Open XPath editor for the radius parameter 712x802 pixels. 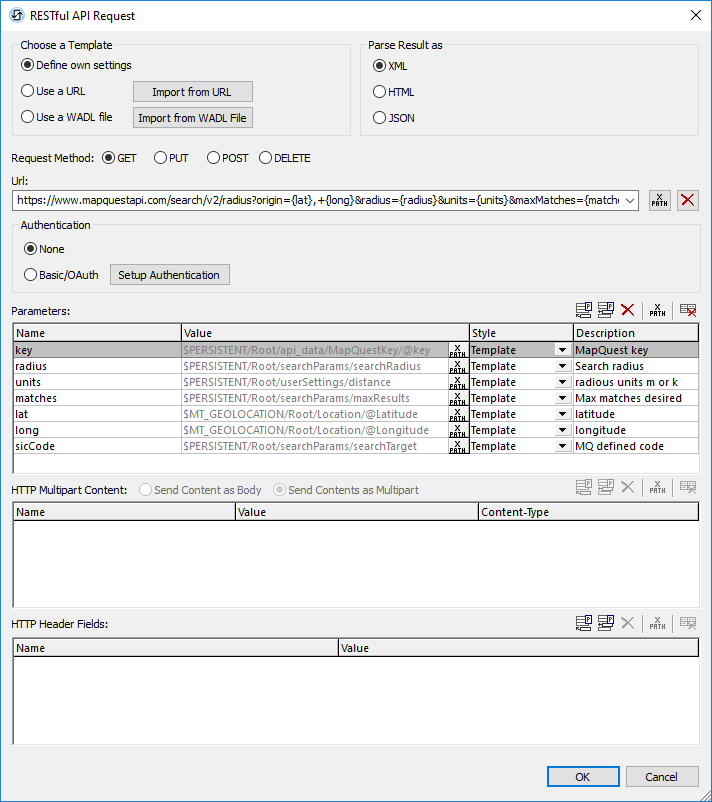457,366
